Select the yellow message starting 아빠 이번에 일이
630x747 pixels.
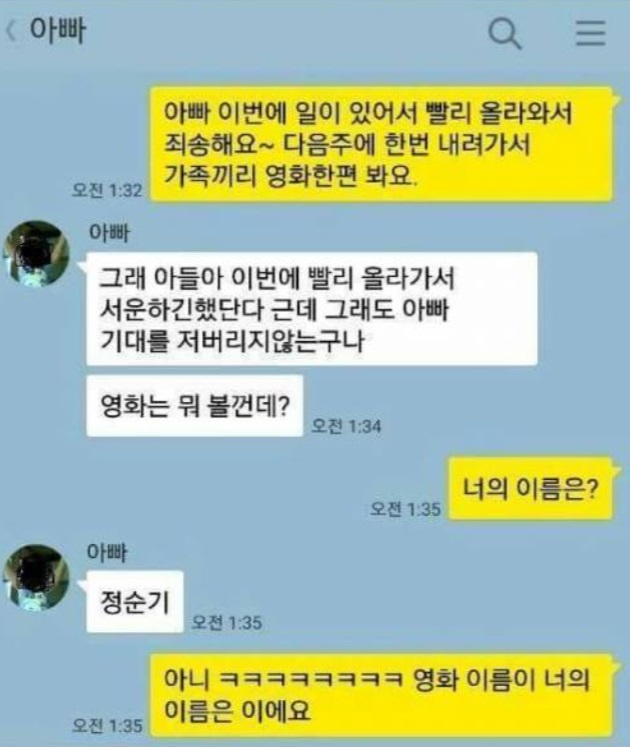point(381,144)
